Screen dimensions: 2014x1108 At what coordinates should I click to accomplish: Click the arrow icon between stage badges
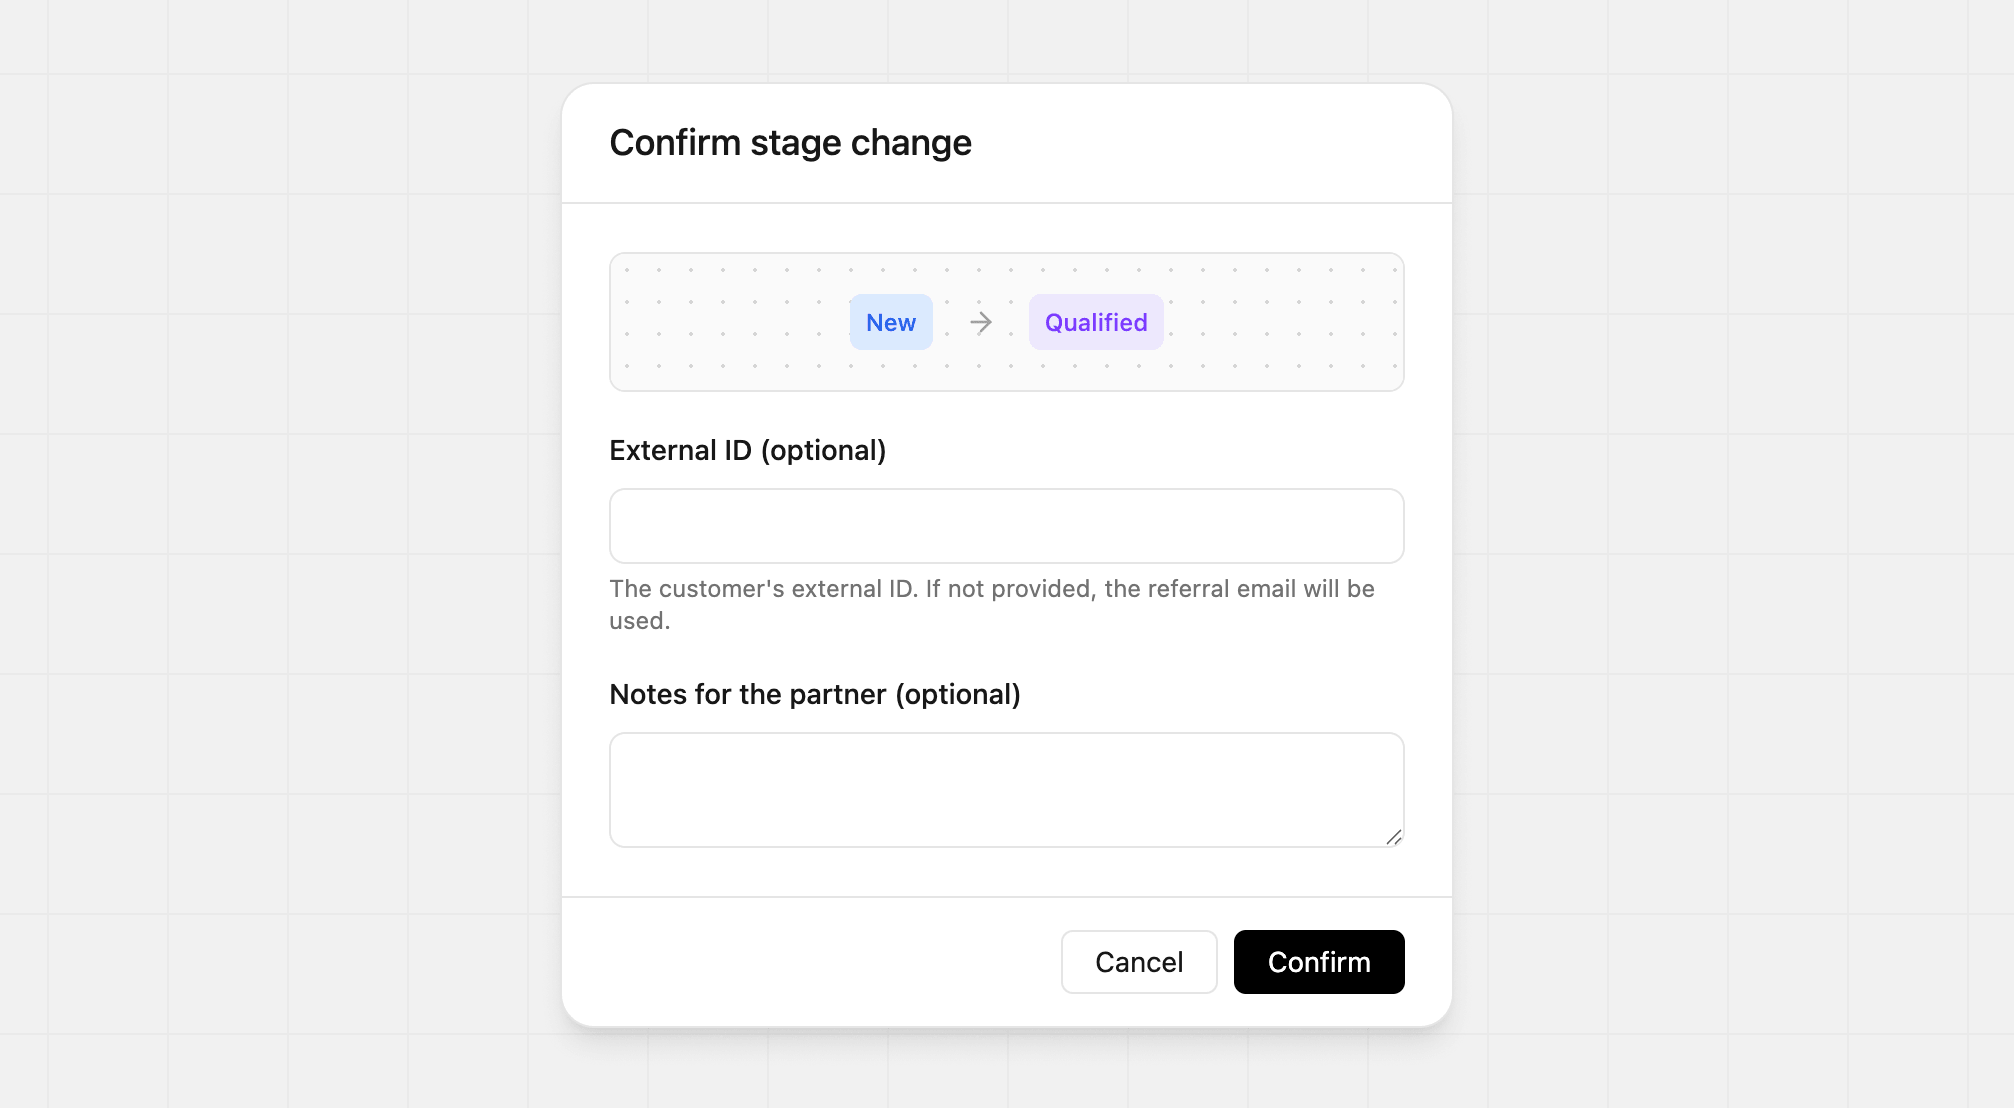981,322
